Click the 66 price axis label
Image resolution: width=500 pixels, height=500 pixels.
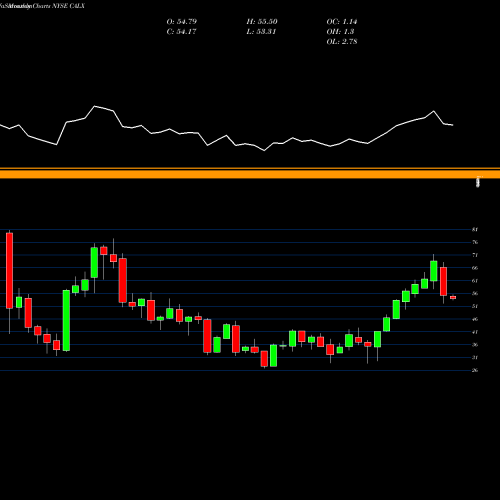pos(475,268)
